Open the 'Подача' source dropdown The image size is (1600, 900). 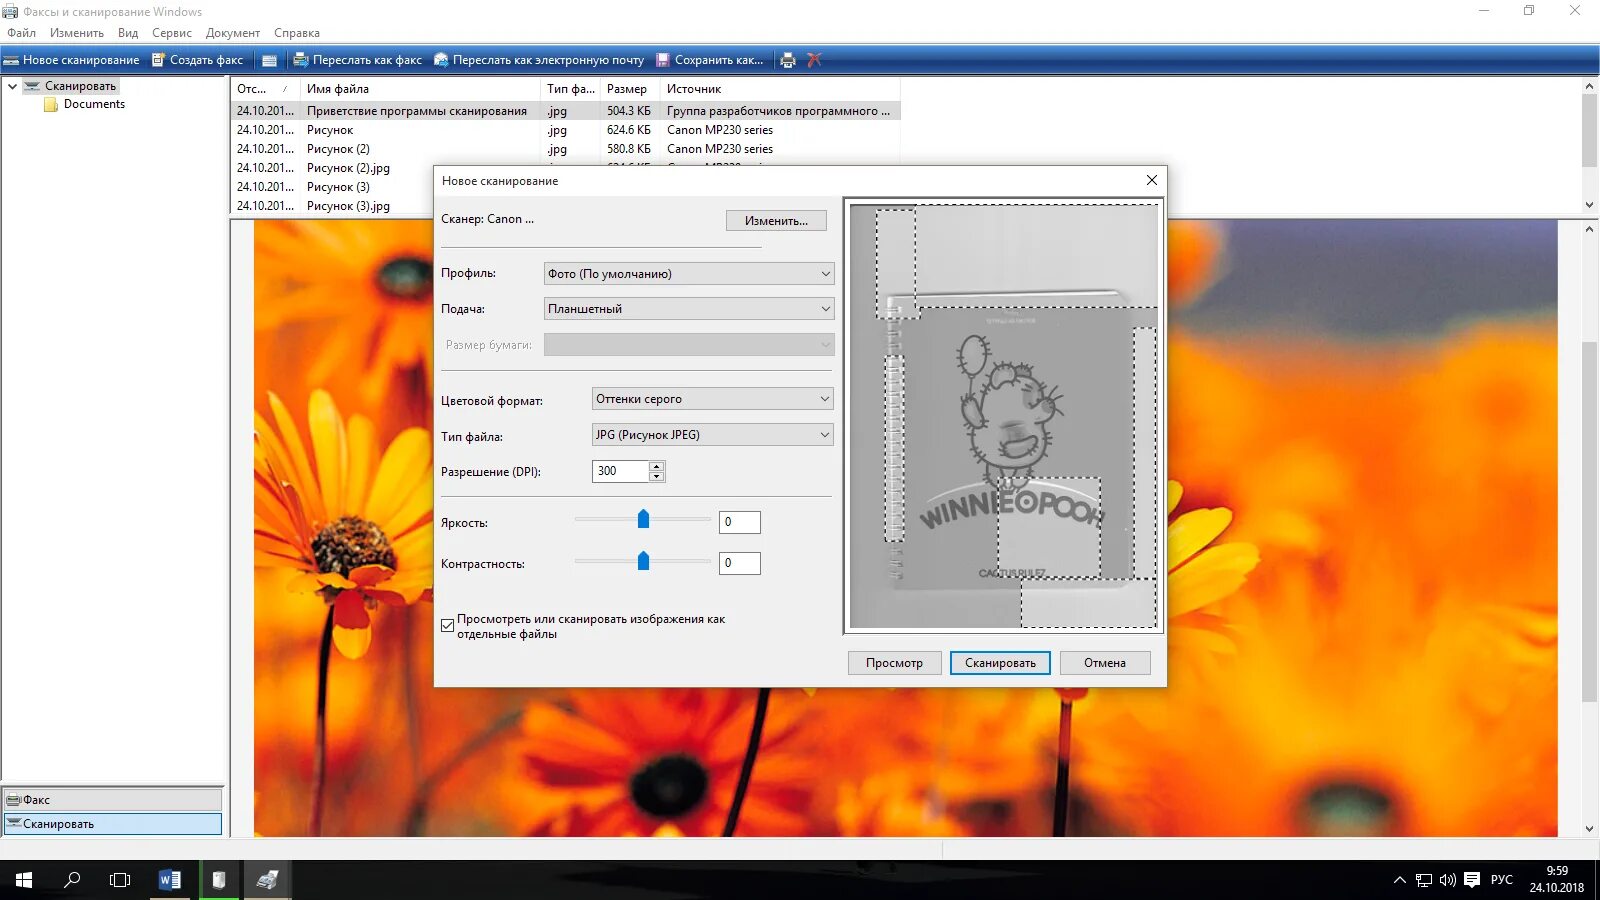tap(689, 309)
